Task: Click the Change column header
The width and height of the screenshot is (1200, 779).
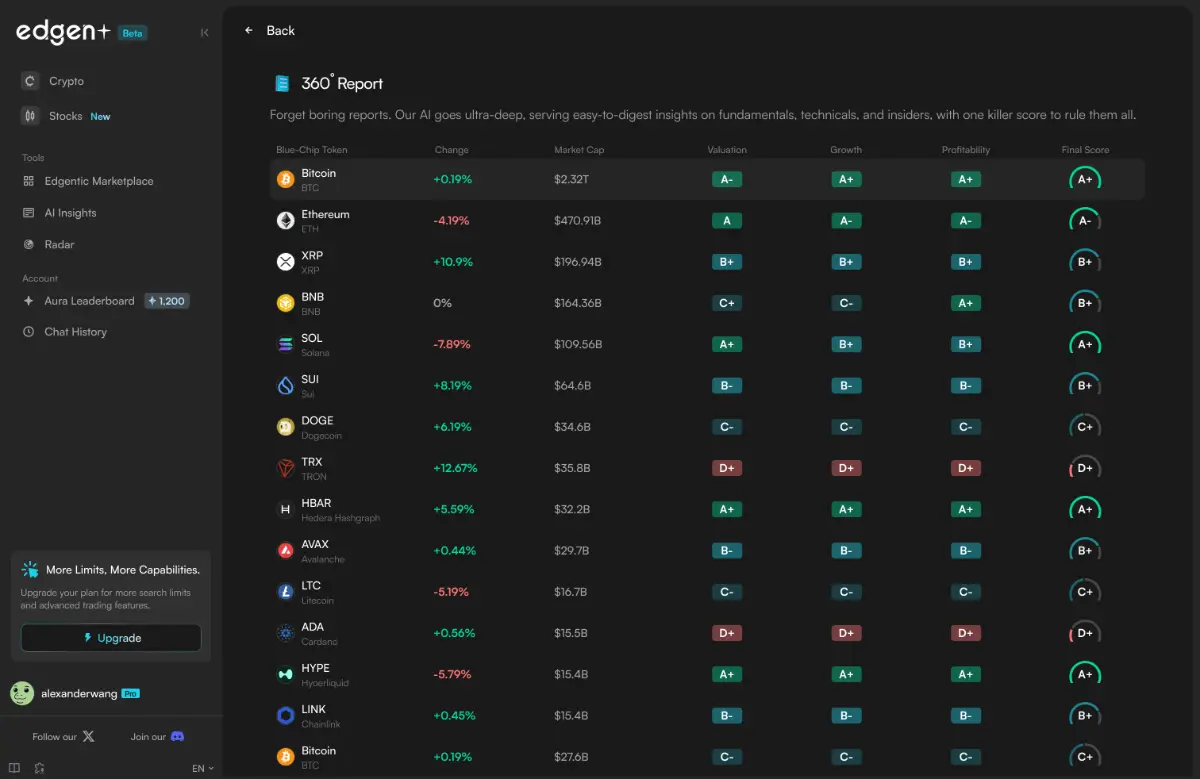Action: click(452, 150)
